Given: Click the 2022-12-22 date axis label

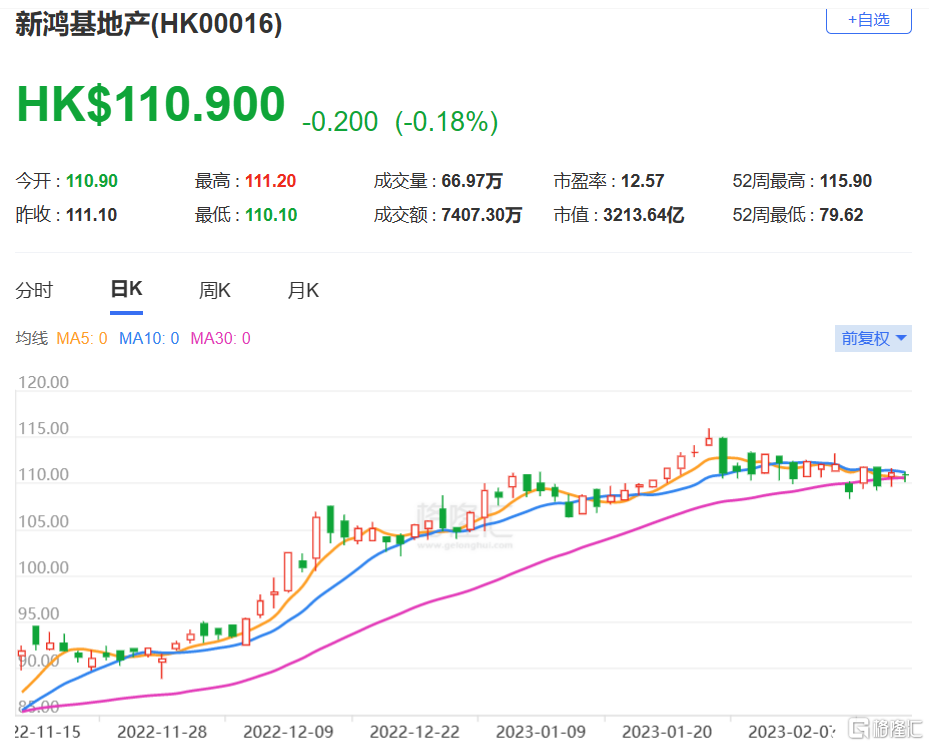Looking at the screenshot, I should 414,732.
